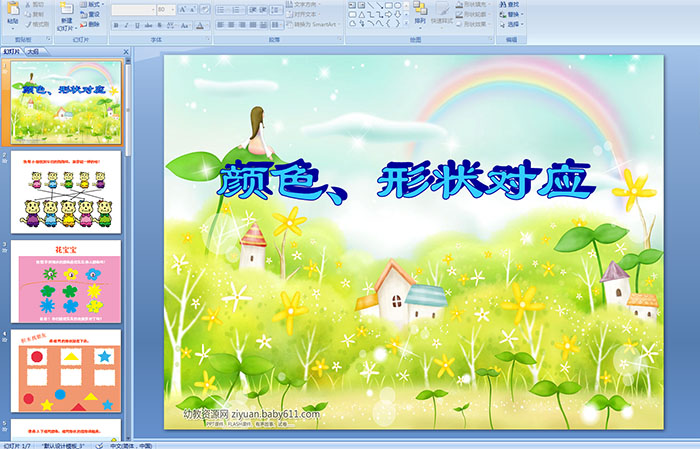
Task: Toggle Justify text alignment
Action: coord(253,25)
